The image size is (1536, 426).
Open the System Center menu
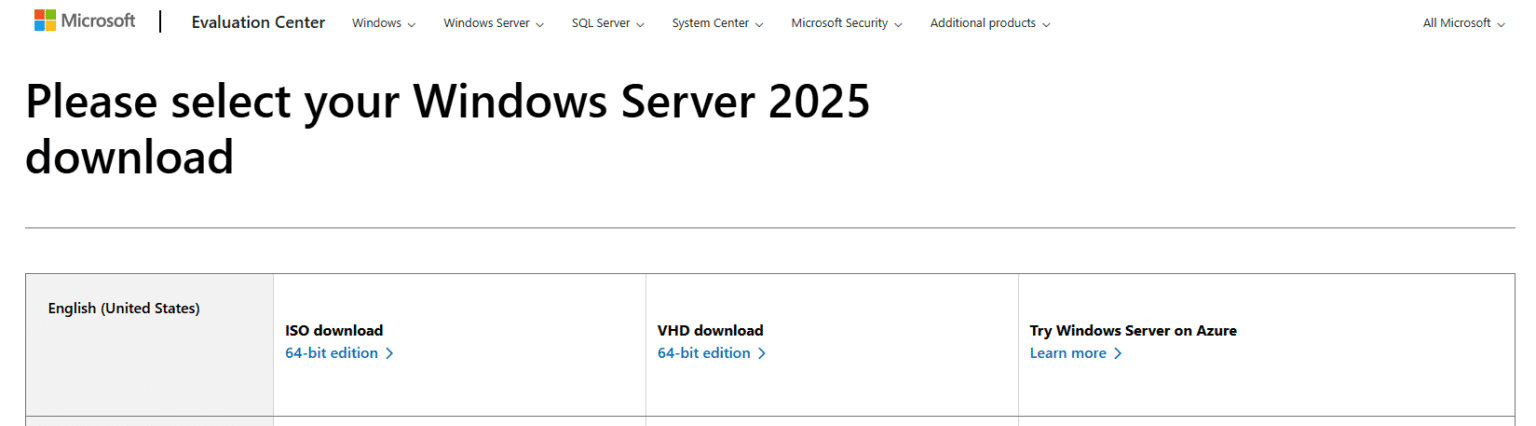717,23
